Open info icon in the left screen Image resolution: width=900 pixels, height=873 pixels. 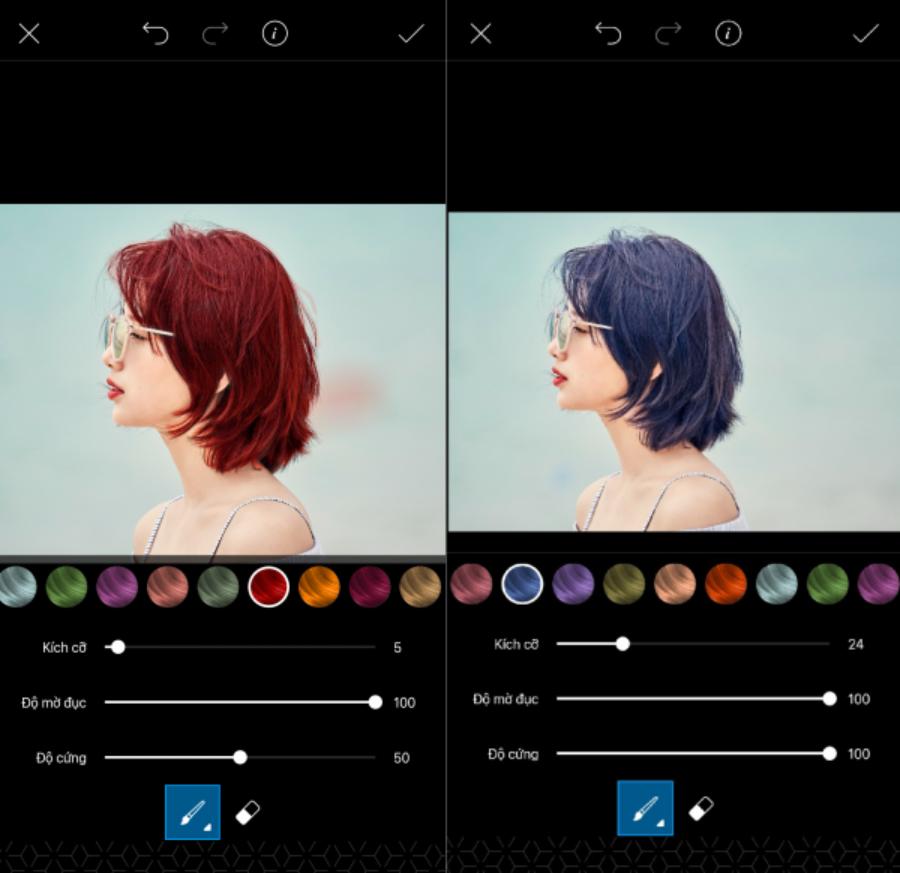[x=275, y=34]
